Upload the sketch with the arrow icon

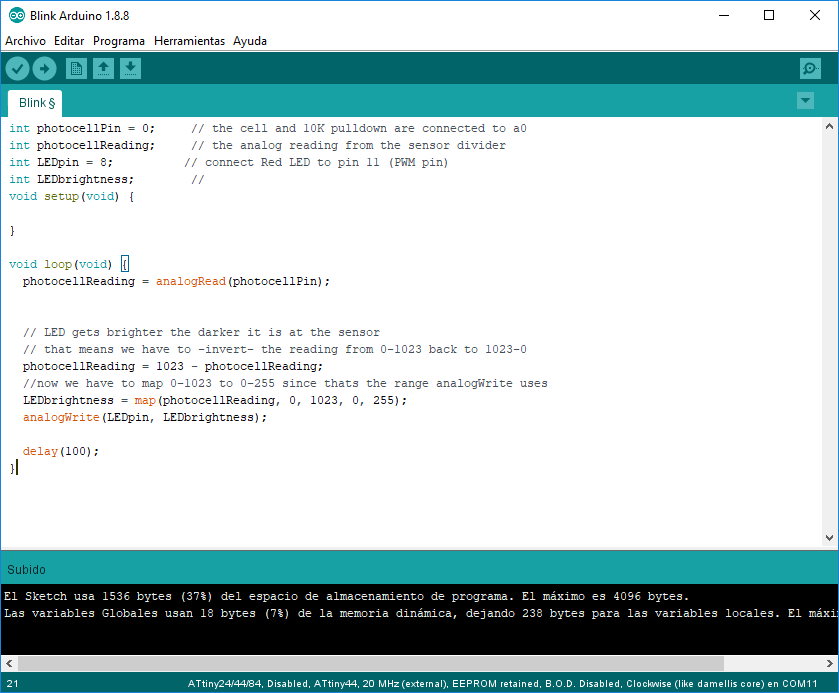(x=44, y=68)
